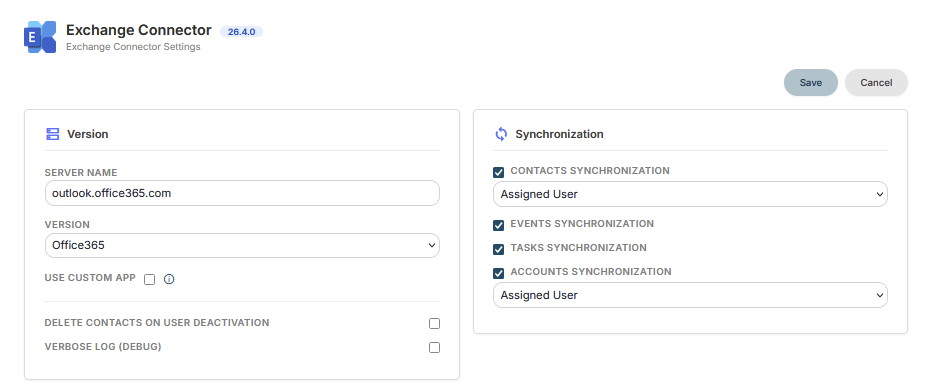Click the Events Synchronization label
The height and width of the screenshot is (387, 930).
[582, 224]
